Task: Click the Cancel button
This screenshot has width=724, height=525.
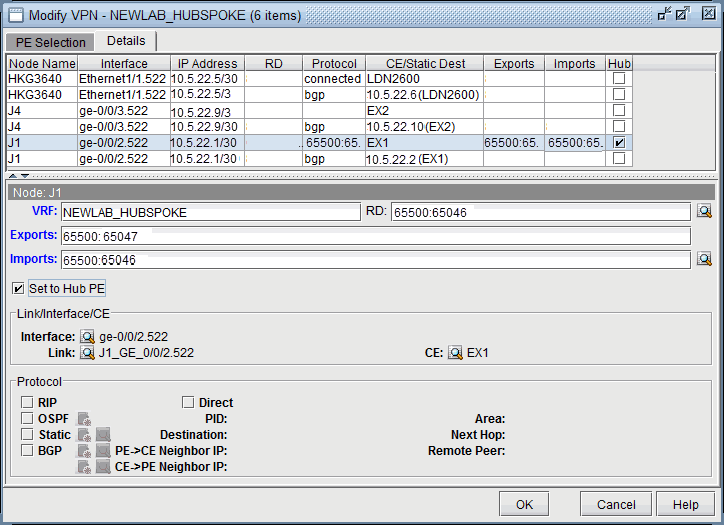Action: pyautogui.click(x=616, y=504)
